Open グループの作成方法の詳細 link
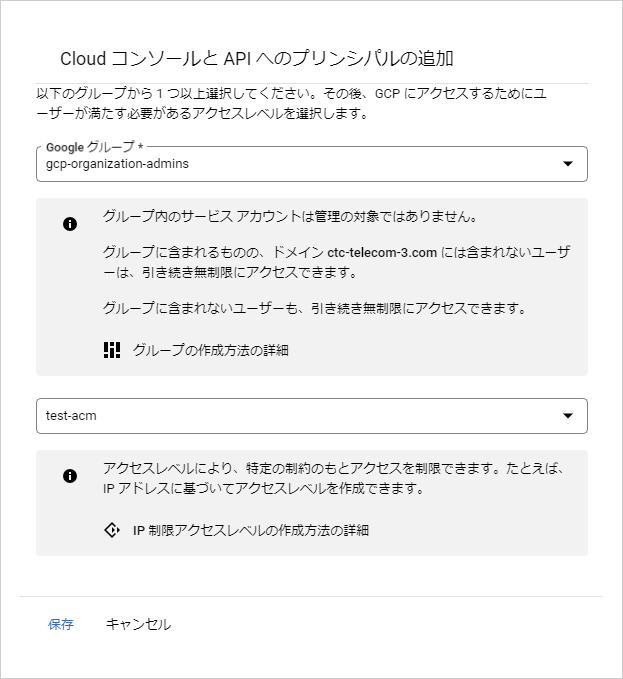Viewport: 623px width, 679px height. tap(210, 350)
